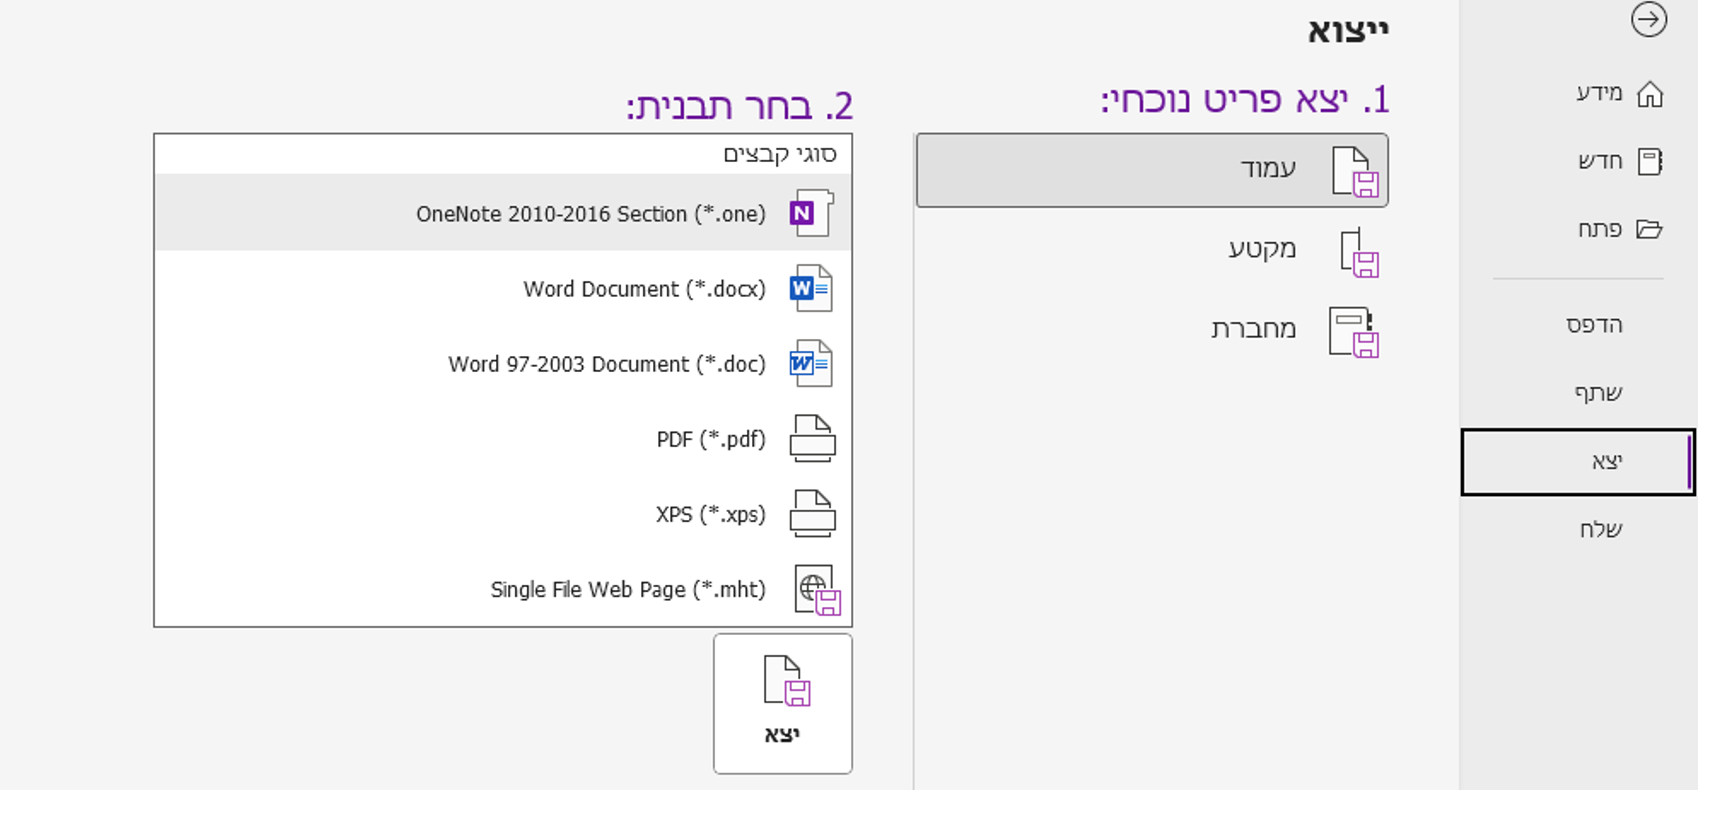Select the עמוד current item option
Viewport: 1720px width, 819px height.
1152,170
